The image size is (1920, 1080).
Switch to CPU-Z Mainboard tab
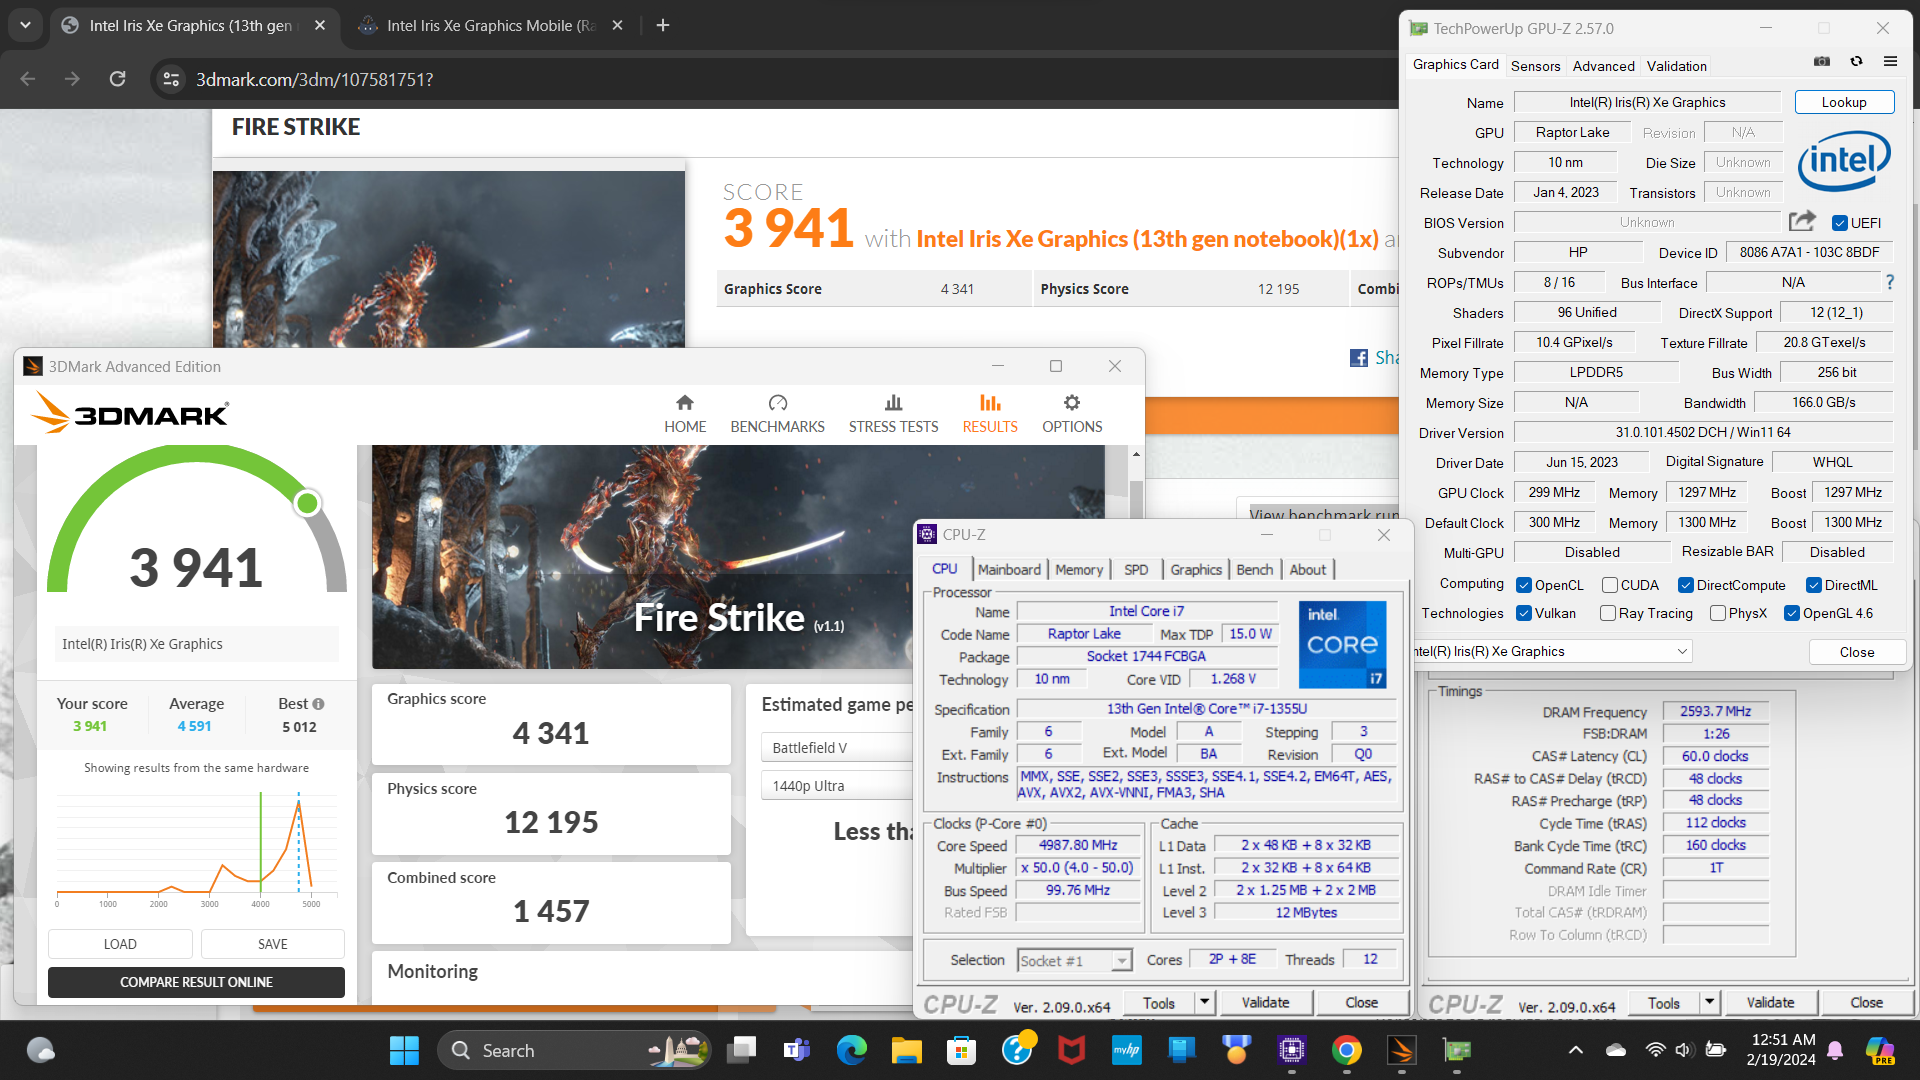[x=1009, y=569]
